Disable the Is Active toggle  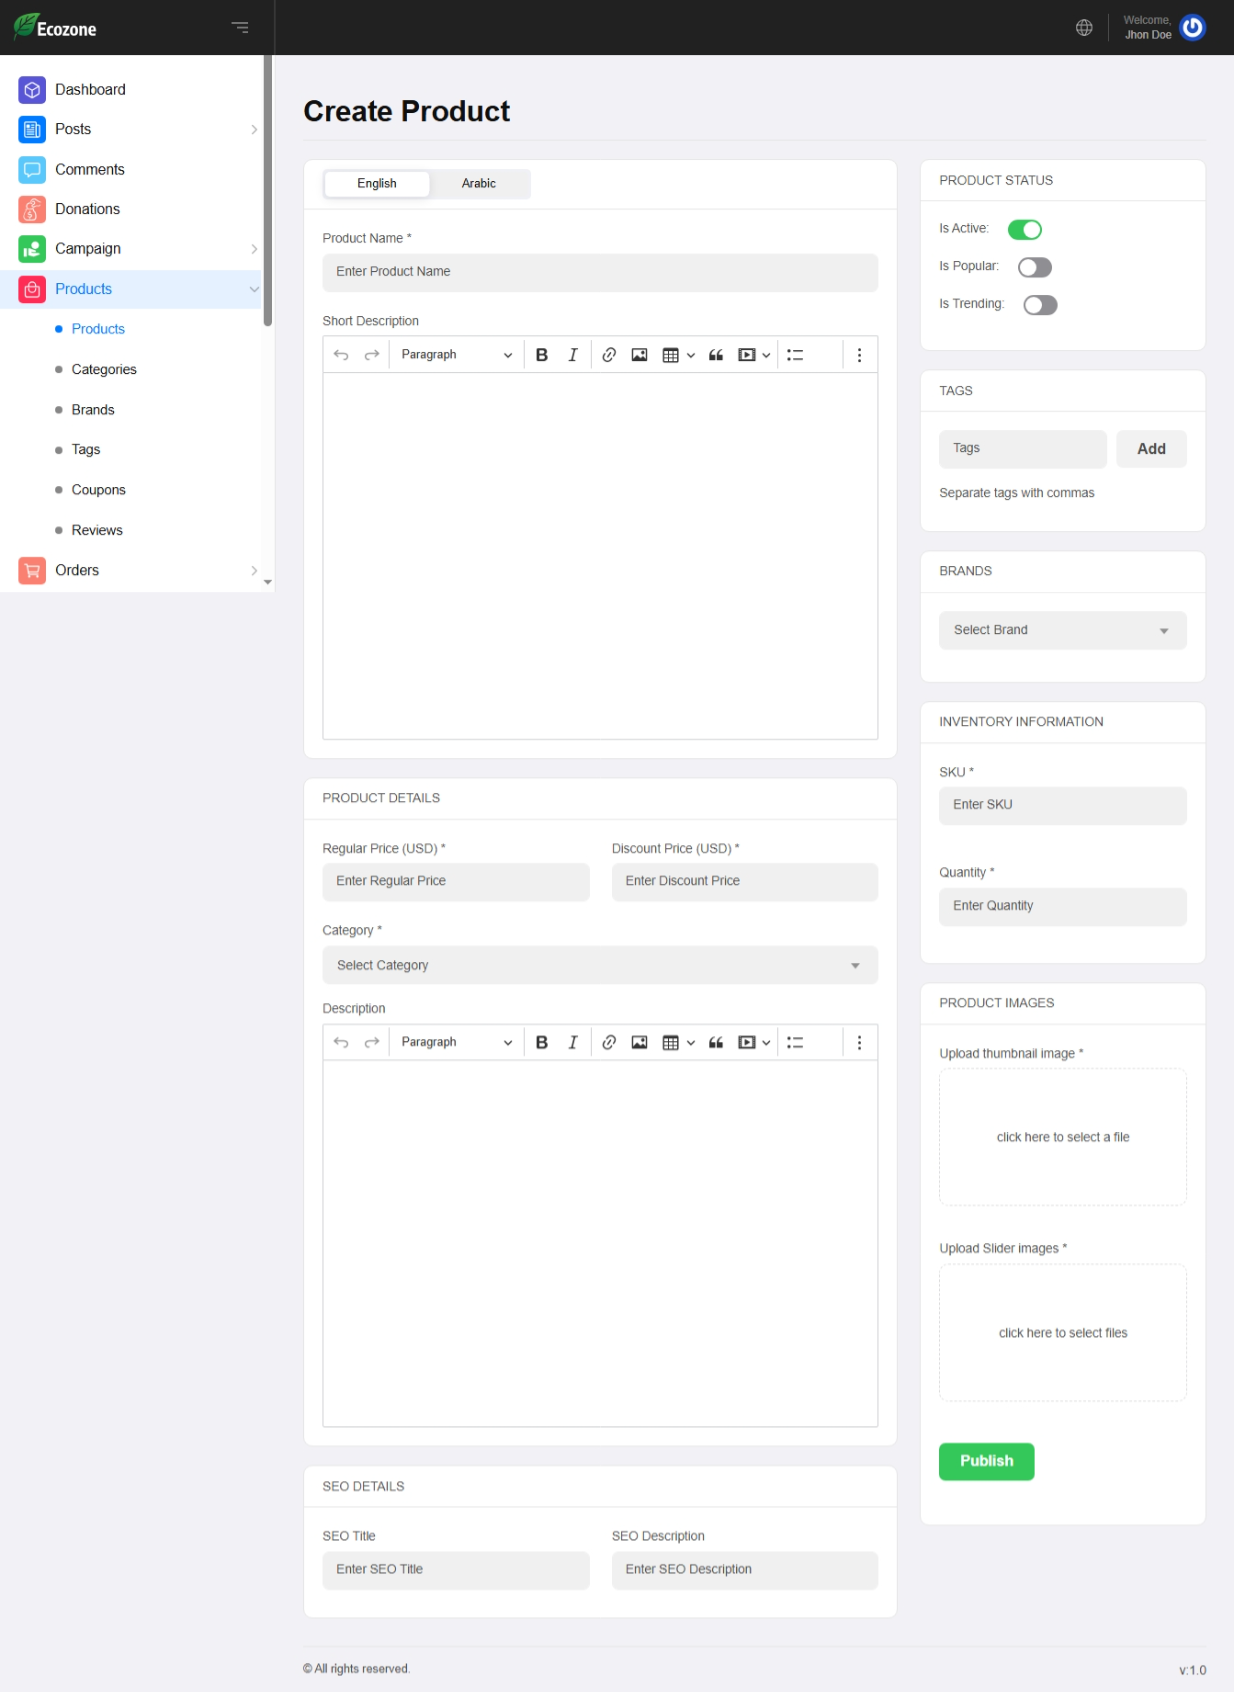(1025, 230)
